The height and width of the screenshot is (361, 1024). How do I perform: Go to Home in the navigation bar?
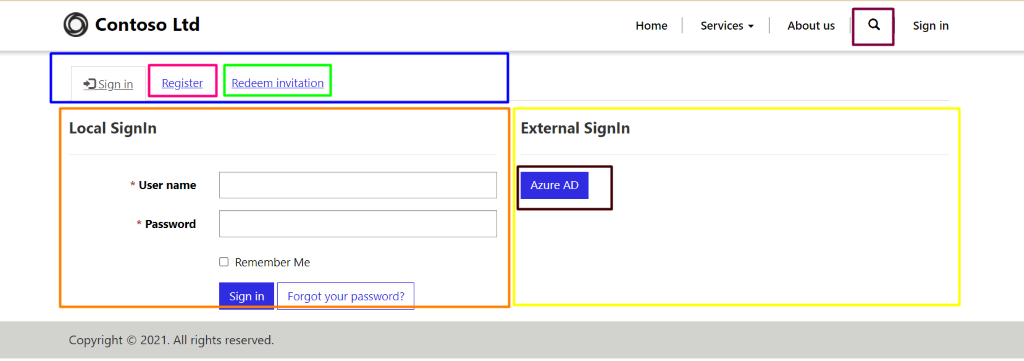click(651, 25)
